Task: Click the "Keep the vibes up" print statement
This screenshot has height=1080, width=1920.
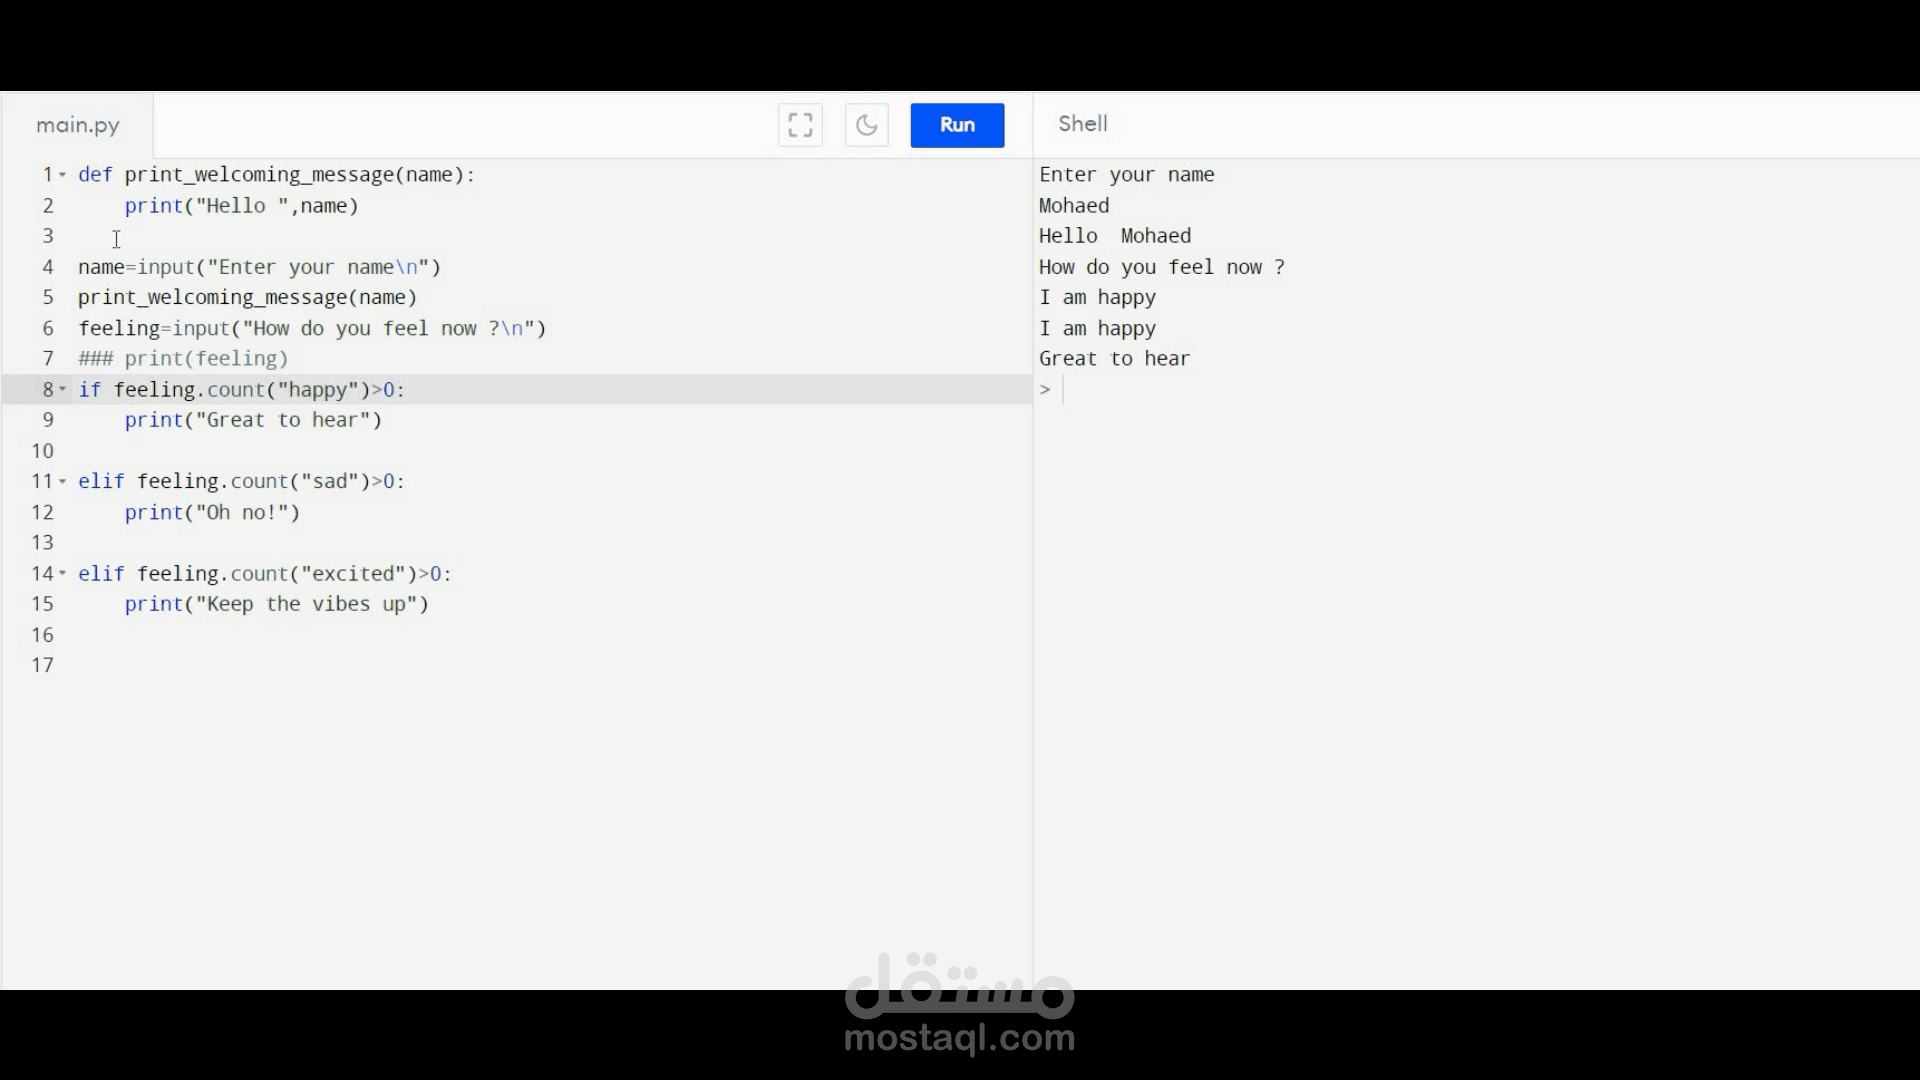Action: 277,604
